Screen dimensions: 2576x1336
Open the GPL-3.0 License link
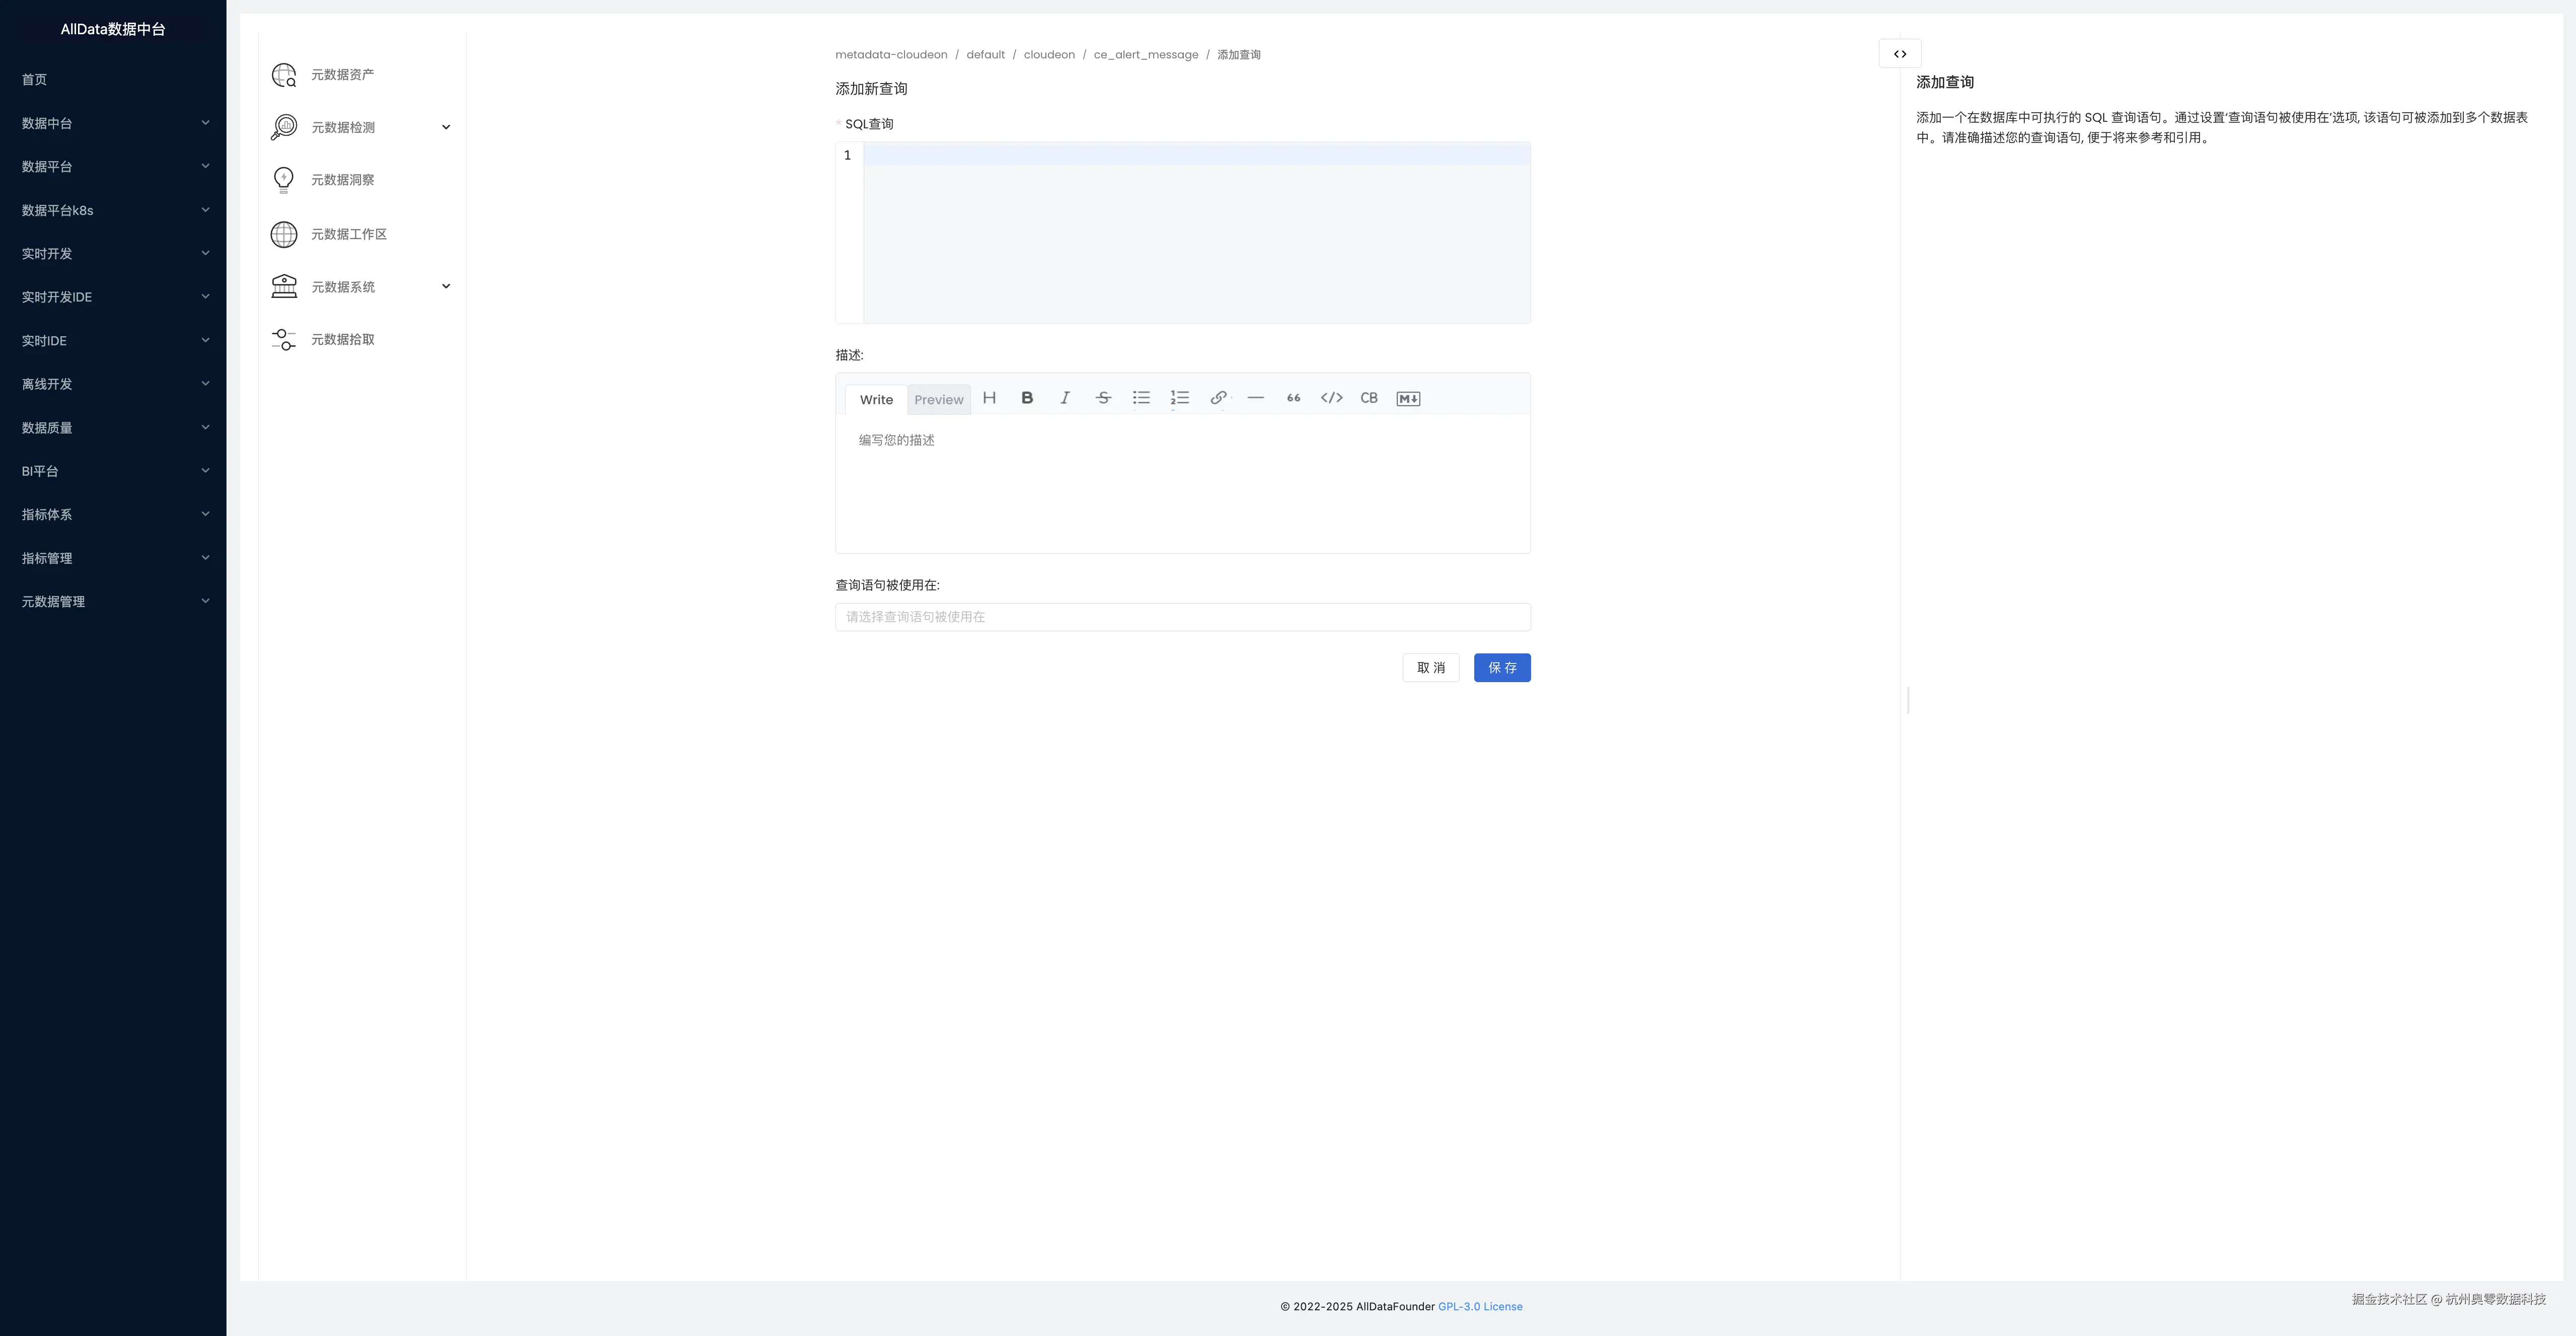point(1479,1307)
